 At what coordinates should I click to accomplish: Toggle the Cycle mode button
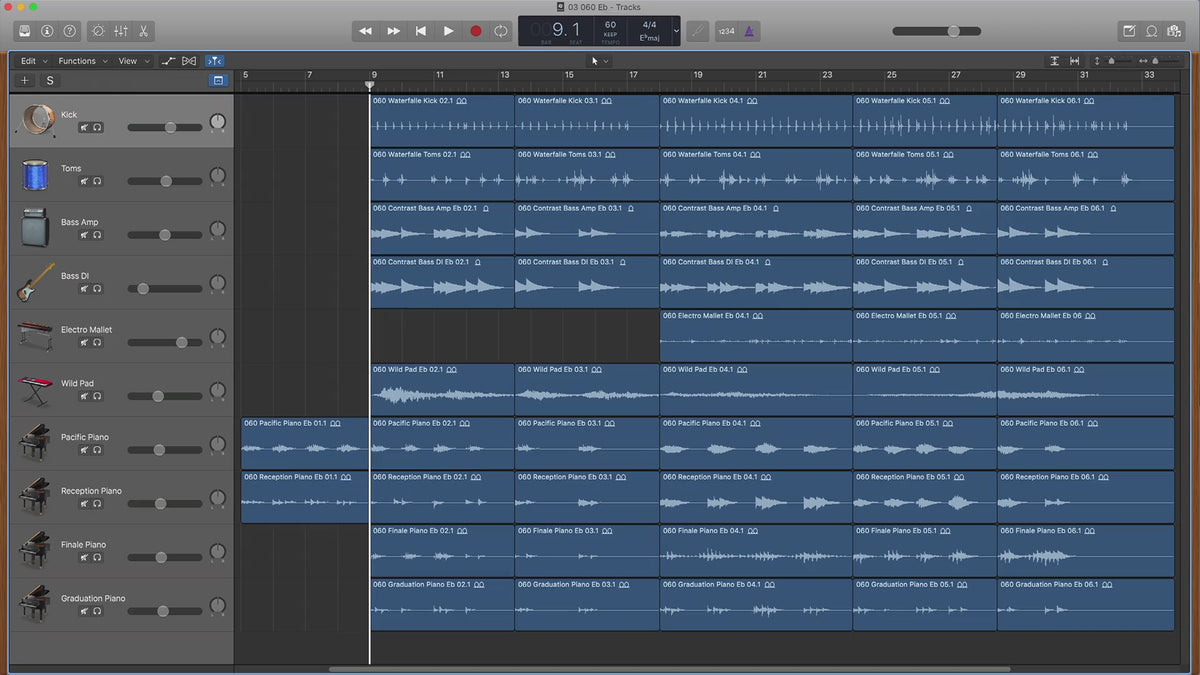pos(501,31)
